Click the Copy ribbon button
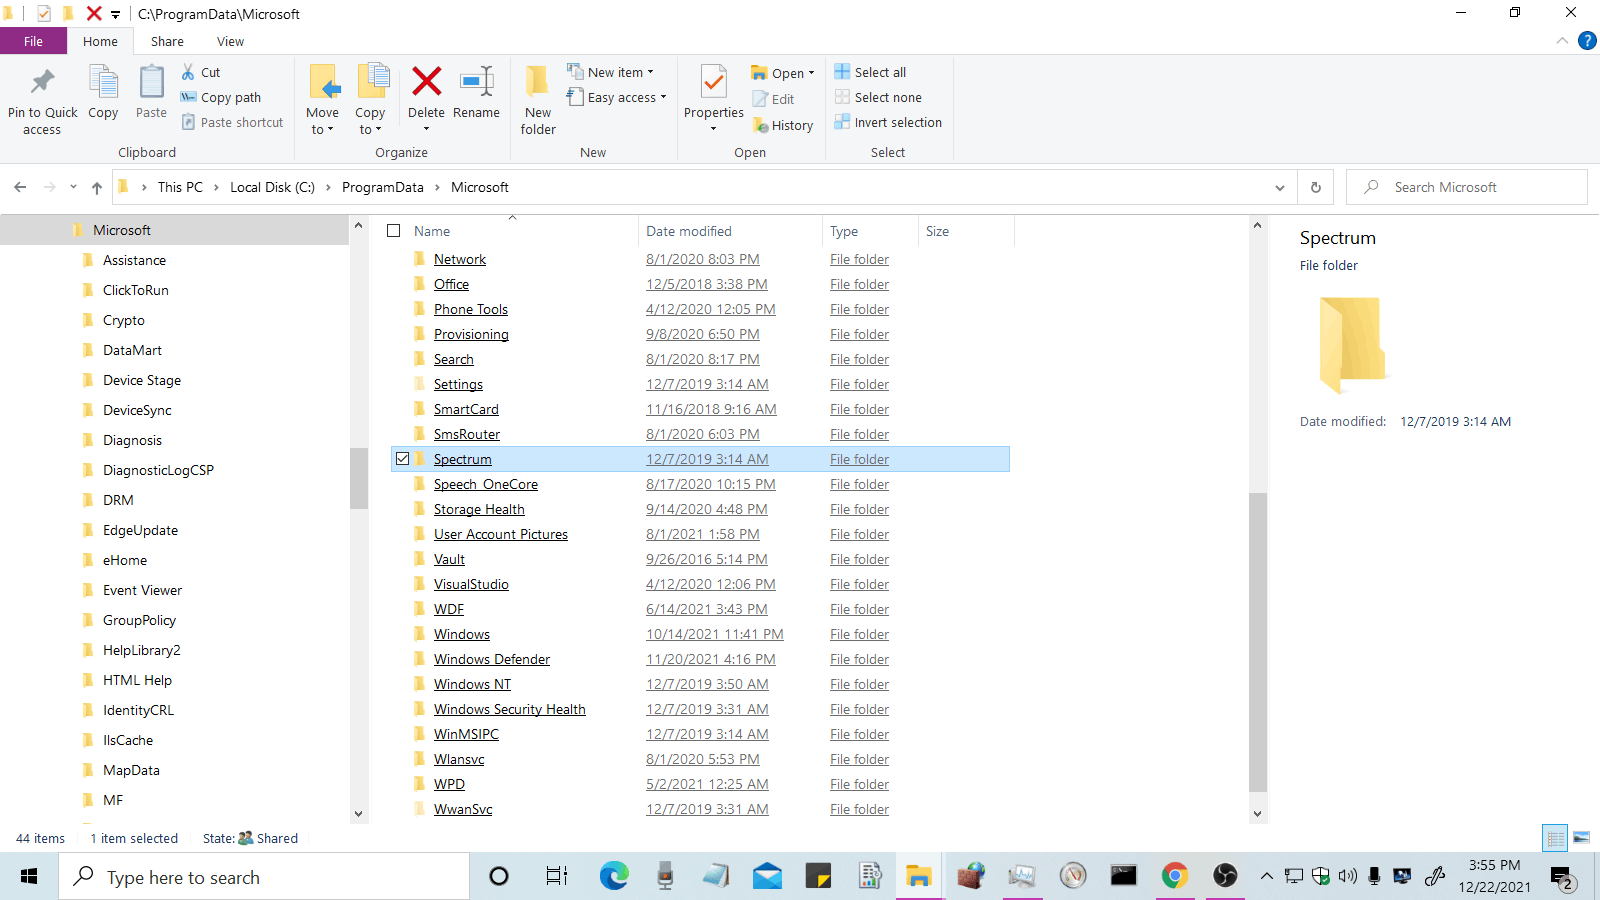1600x900 pixels. 103,93
